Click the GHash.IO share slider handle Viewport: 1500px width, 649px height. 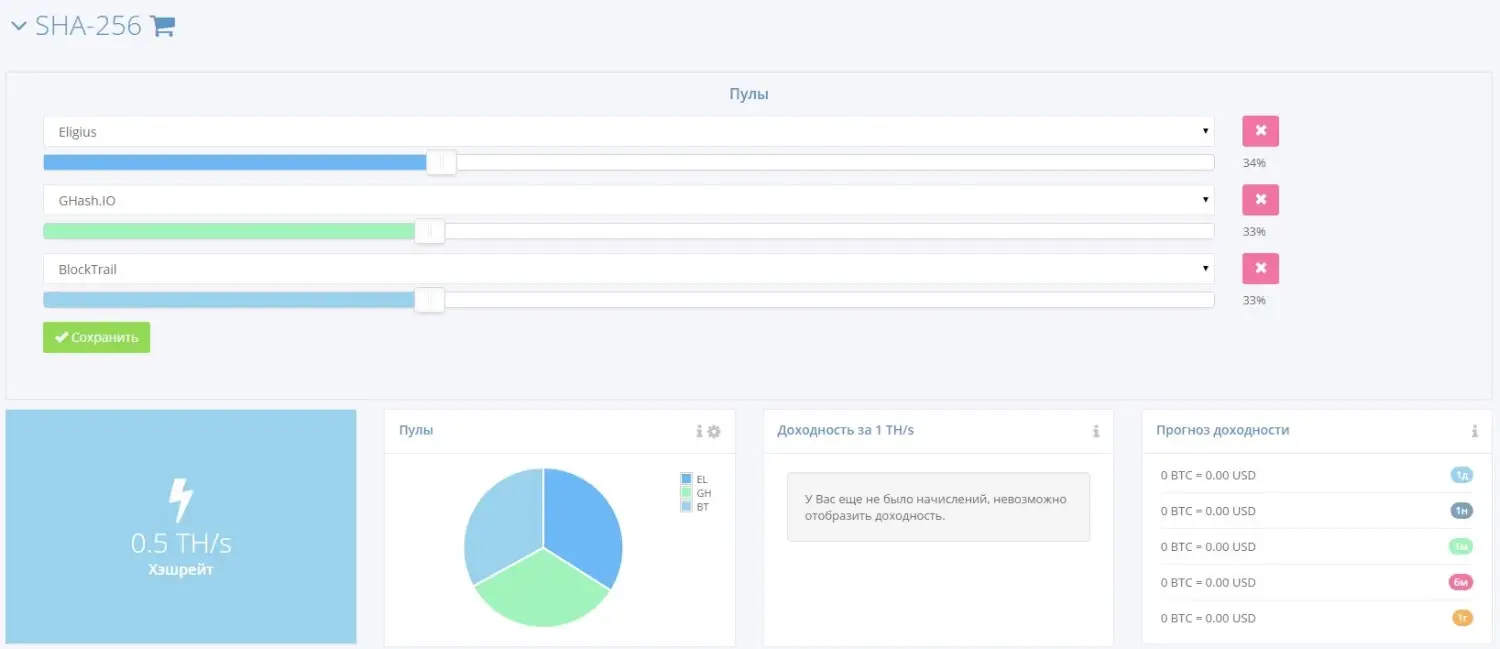click(430, 231)
